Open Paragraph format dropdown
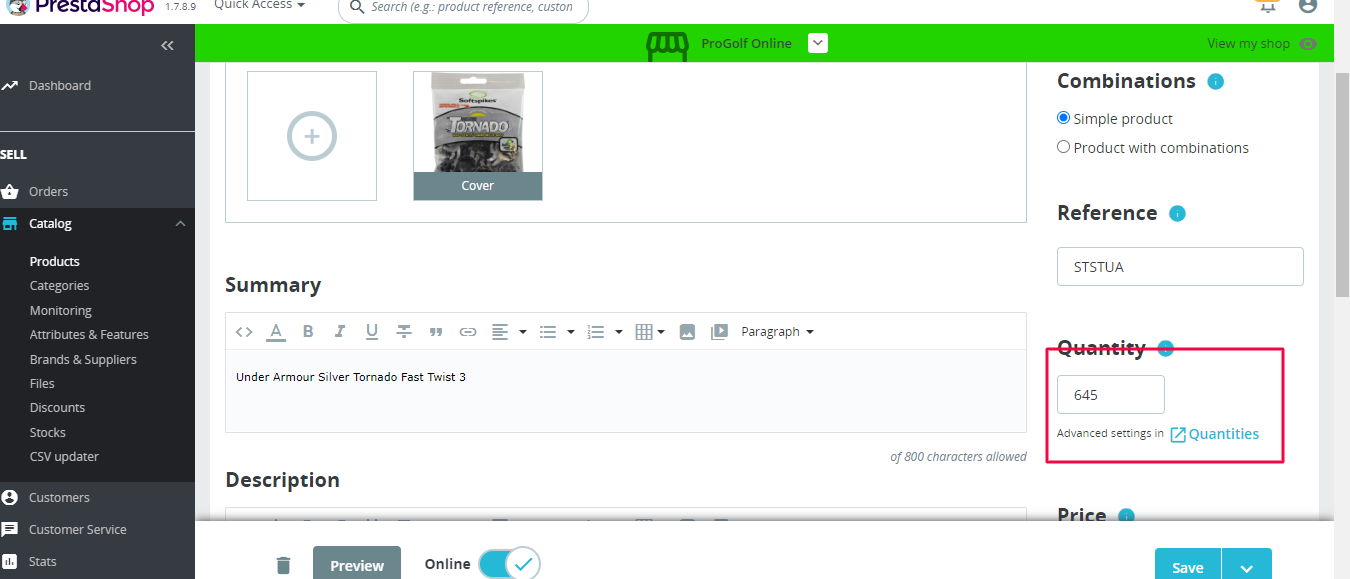1350x579 pixels. point(777,332)
